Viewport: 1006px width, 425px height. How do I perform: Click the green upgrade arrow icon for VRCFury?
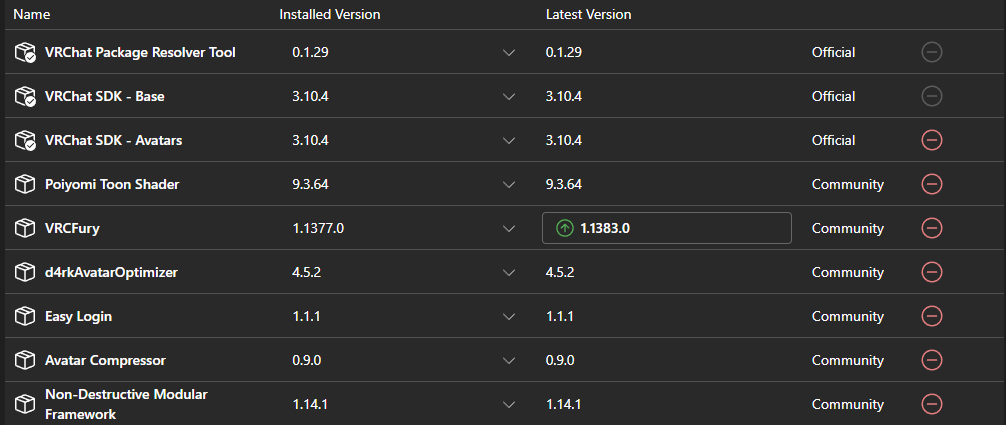(565, 228)
